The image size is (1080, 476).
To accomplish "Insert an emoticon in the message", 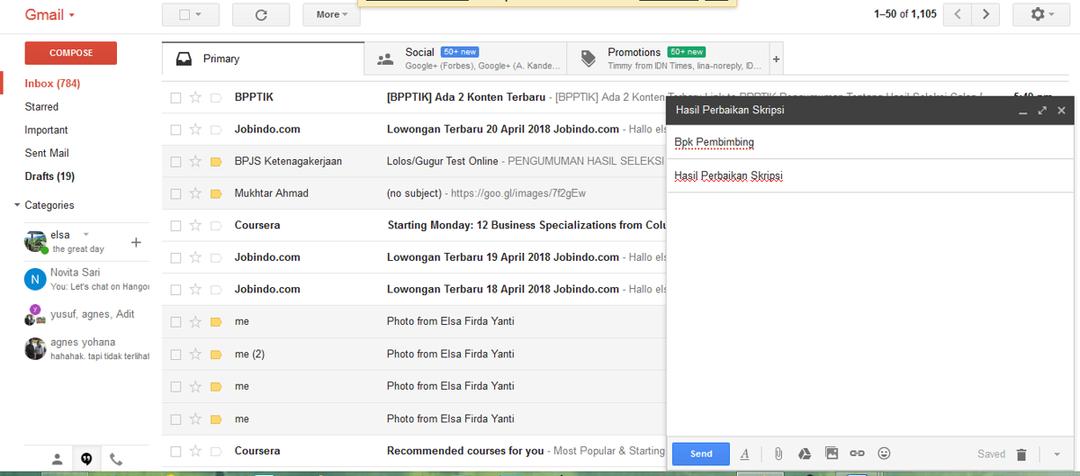I will pos(884,453).
